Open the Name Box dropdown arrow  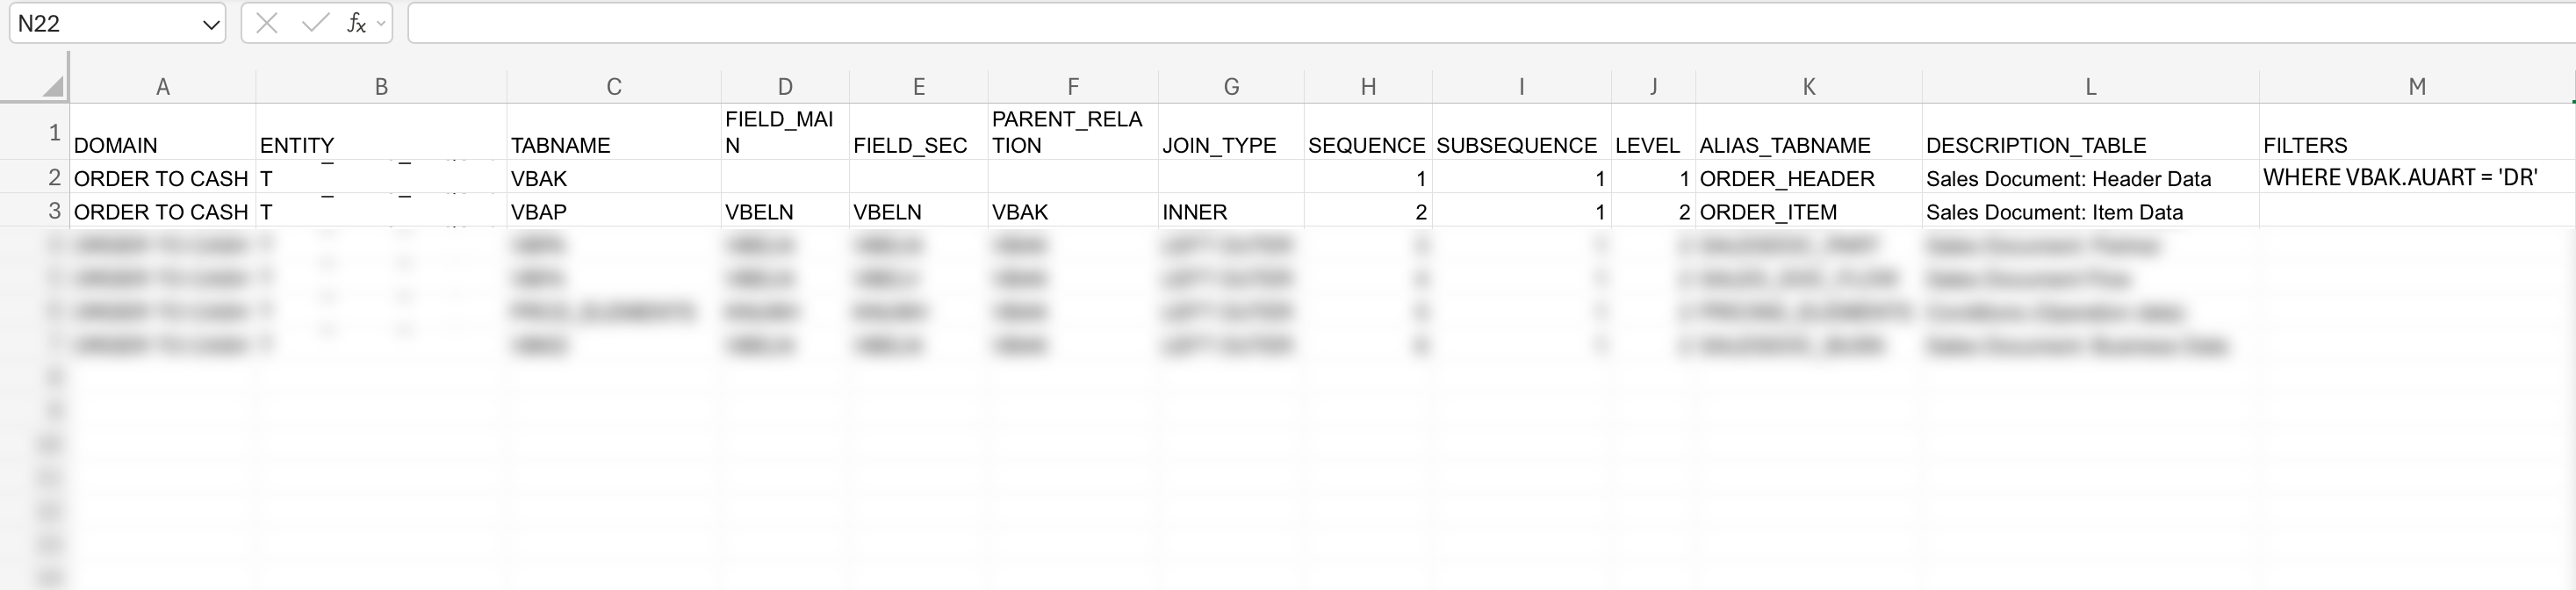tap(210, 24)
